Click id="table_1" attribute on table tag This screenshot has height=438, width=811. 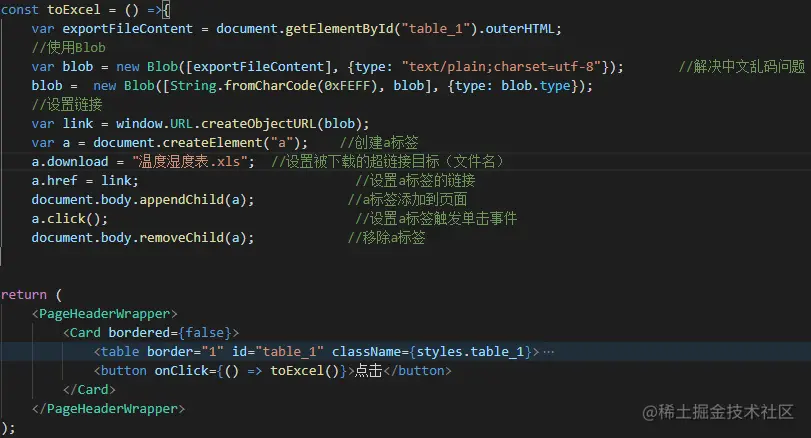click(278, 352)
